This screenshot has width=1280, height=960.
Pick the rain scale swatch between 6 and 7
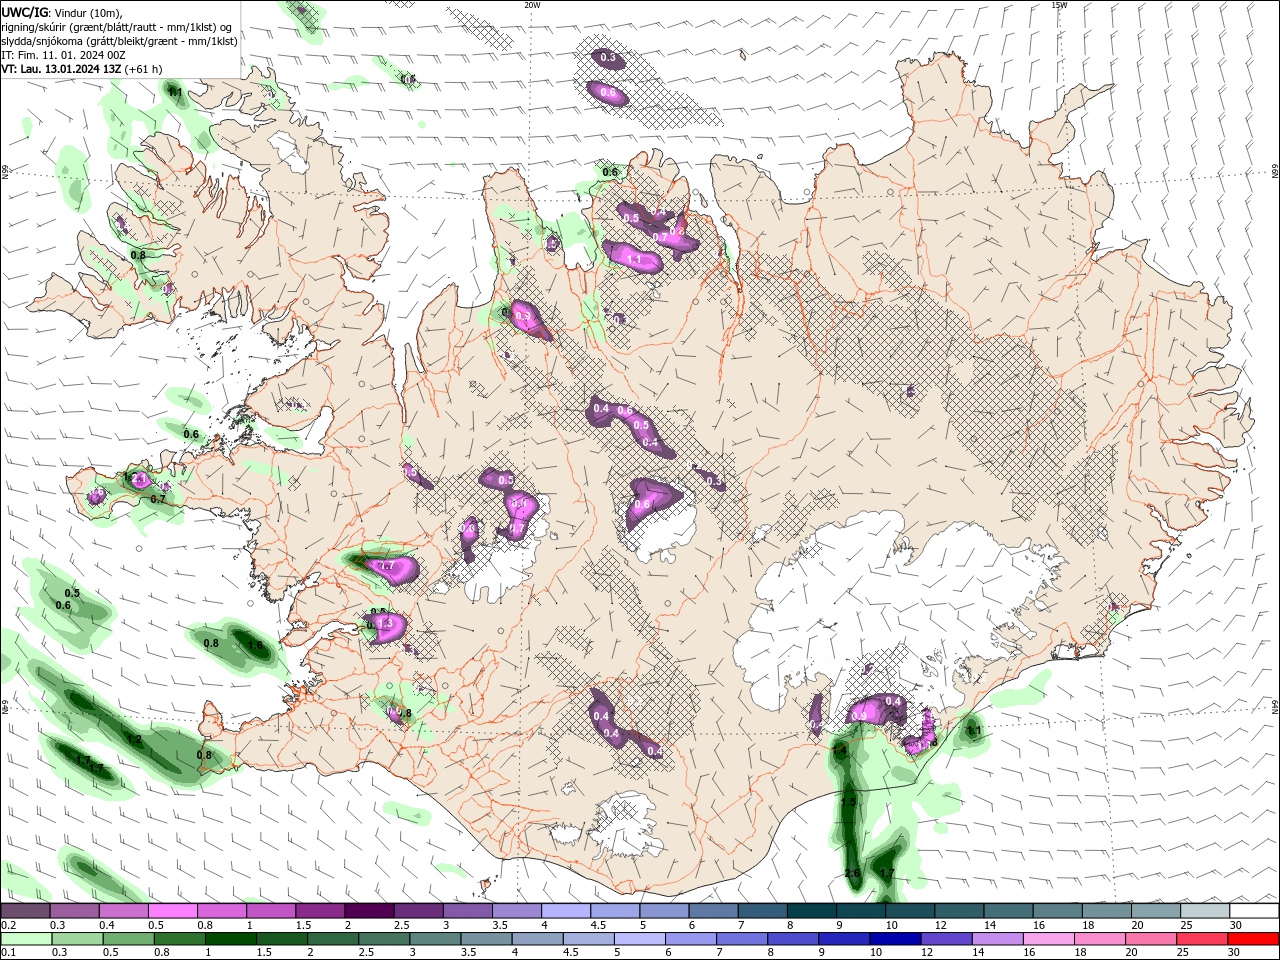tap(692, 939)
